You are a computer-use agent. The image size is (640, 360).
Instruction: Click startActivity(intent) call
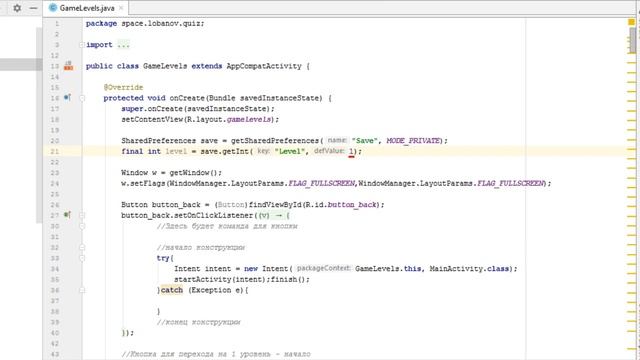[220, 280]
